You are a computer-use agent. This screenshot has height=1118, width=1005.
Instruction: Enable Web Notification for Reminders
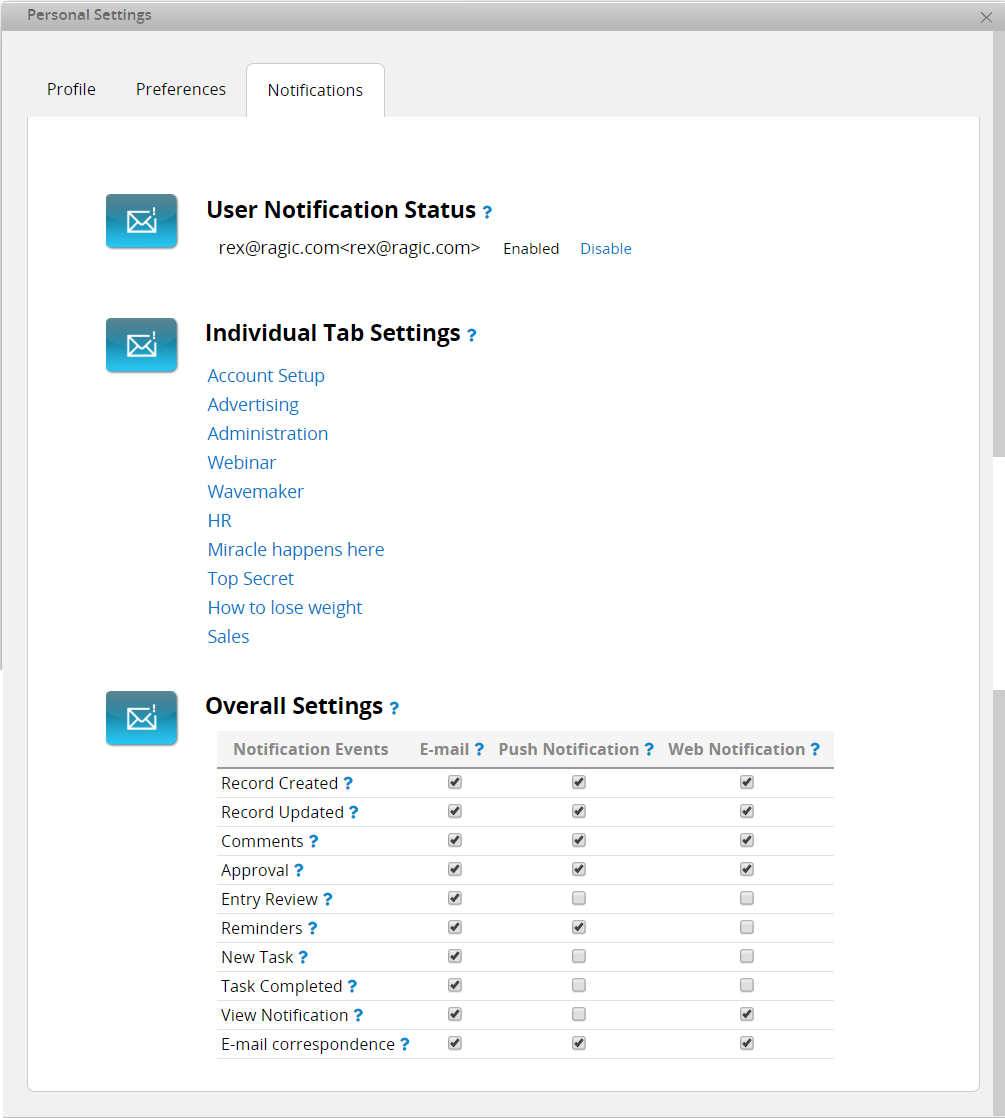pyautogui.click(x=747, y=927)
